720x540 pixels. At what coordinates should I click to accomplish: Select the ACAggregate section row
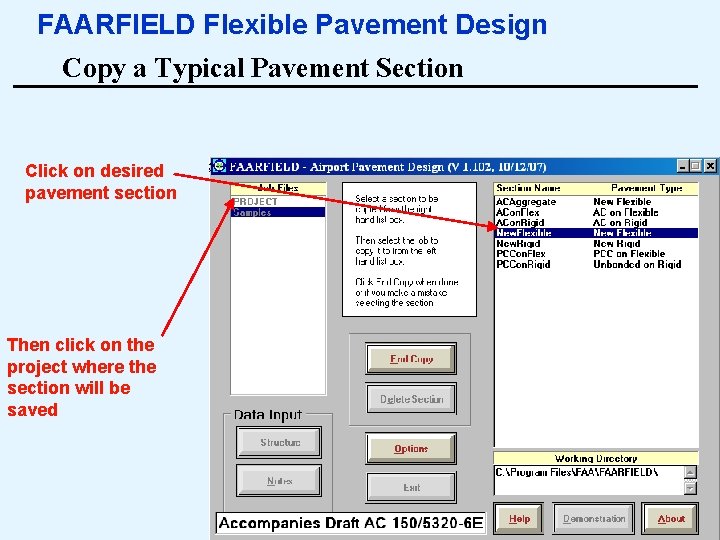tap(596, 202)
